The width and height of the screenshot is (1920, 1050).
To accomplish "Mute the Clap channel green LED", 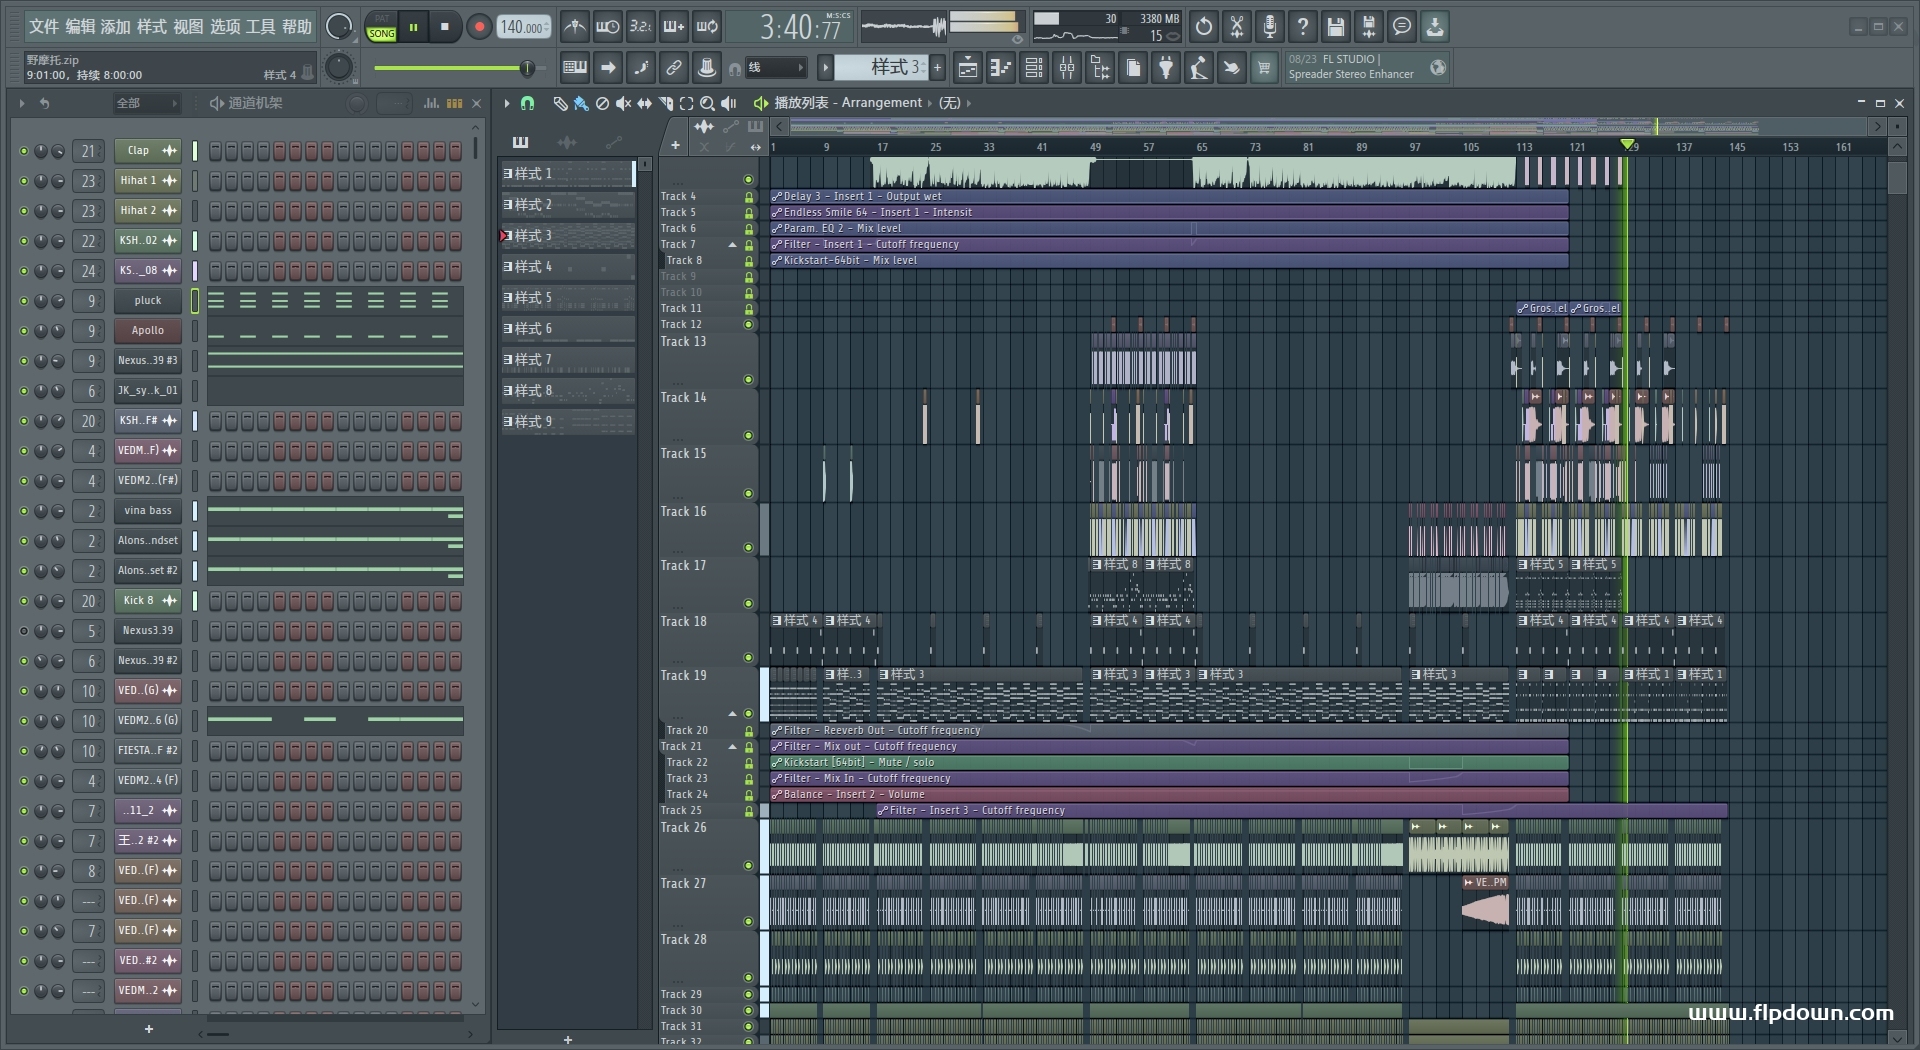I will [x=24, y=151].
